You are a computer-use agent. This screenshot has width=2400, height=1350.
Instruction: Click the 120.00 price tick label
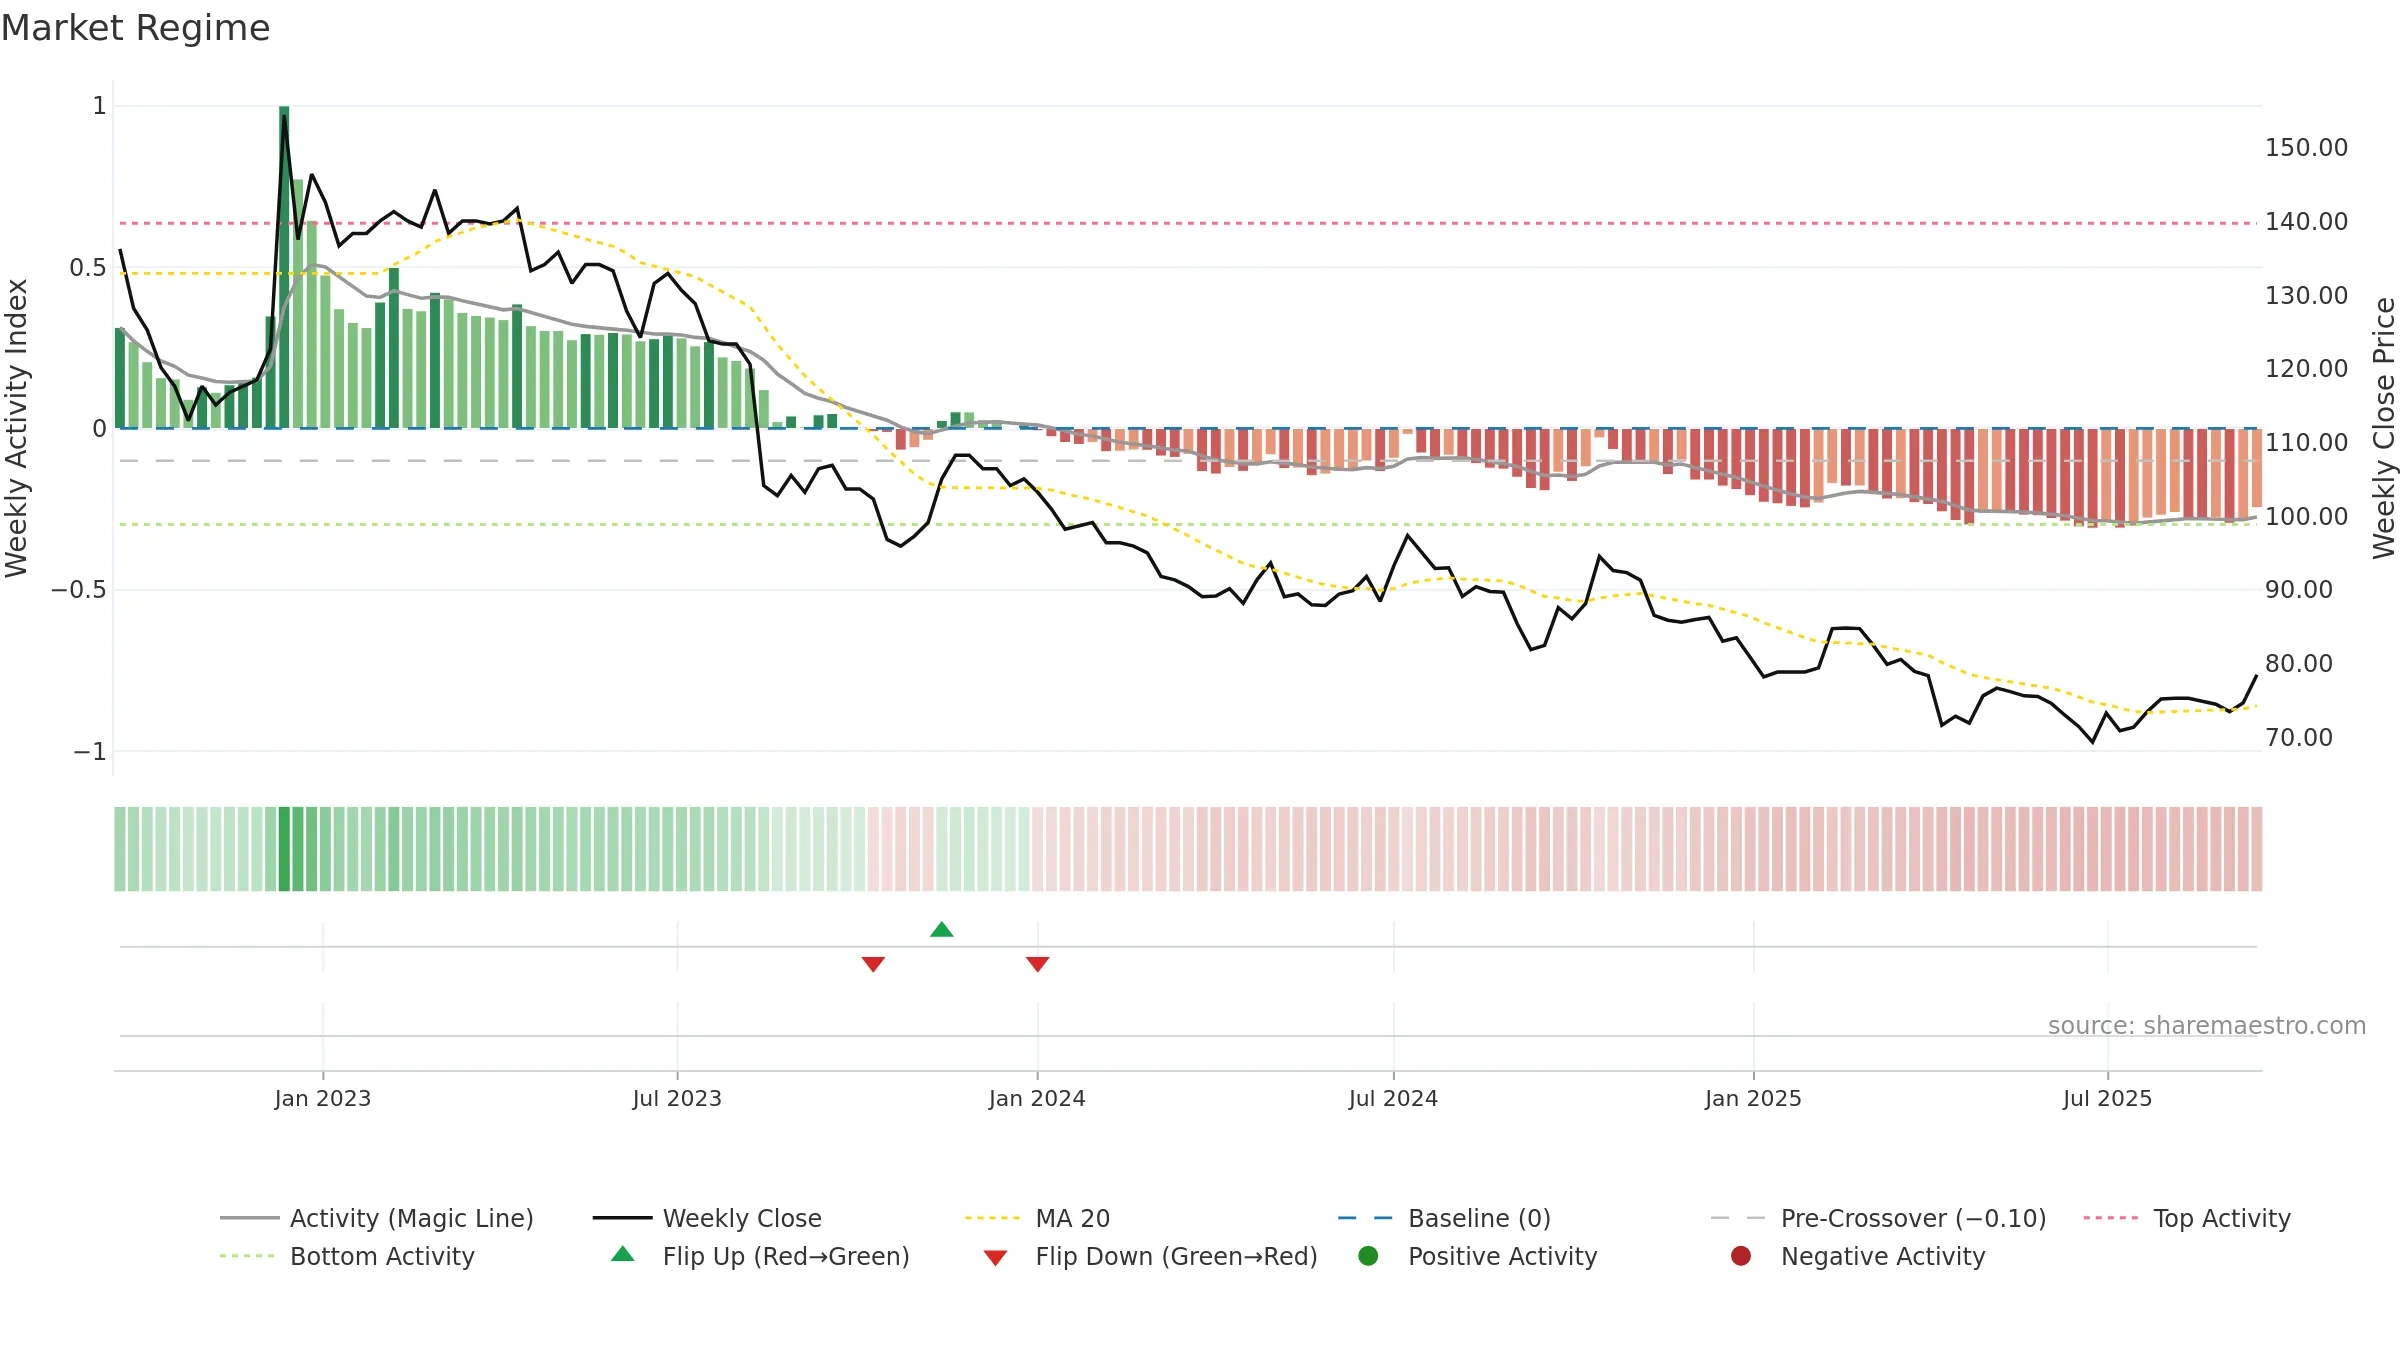(x=2306, y=368)
